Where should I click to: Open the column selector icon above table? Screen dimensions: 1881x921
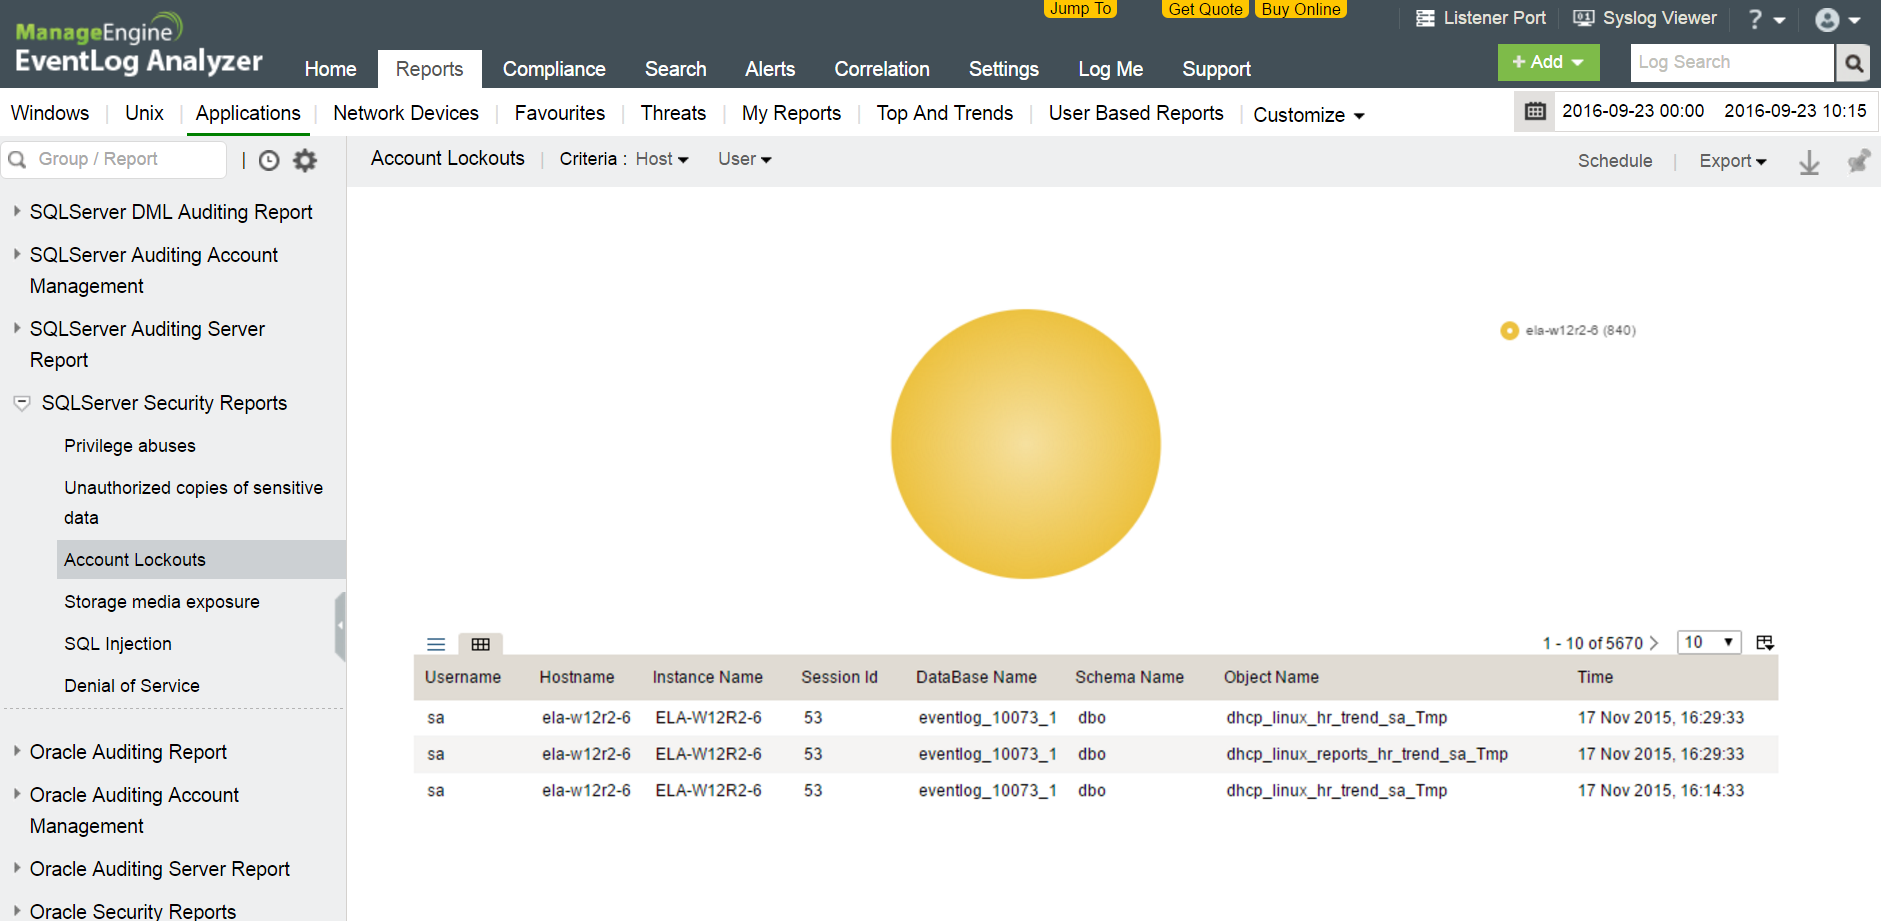click(1765, 643)
